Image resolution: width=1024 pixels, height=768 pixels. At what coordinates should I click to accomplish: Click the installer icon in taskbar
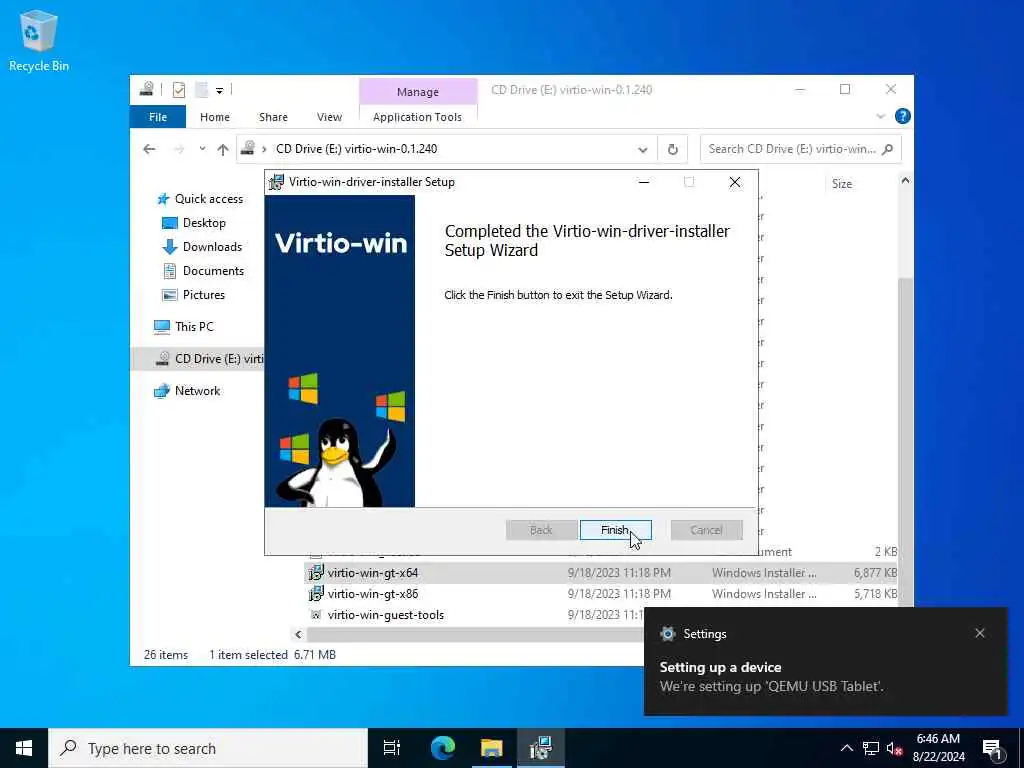541,748
